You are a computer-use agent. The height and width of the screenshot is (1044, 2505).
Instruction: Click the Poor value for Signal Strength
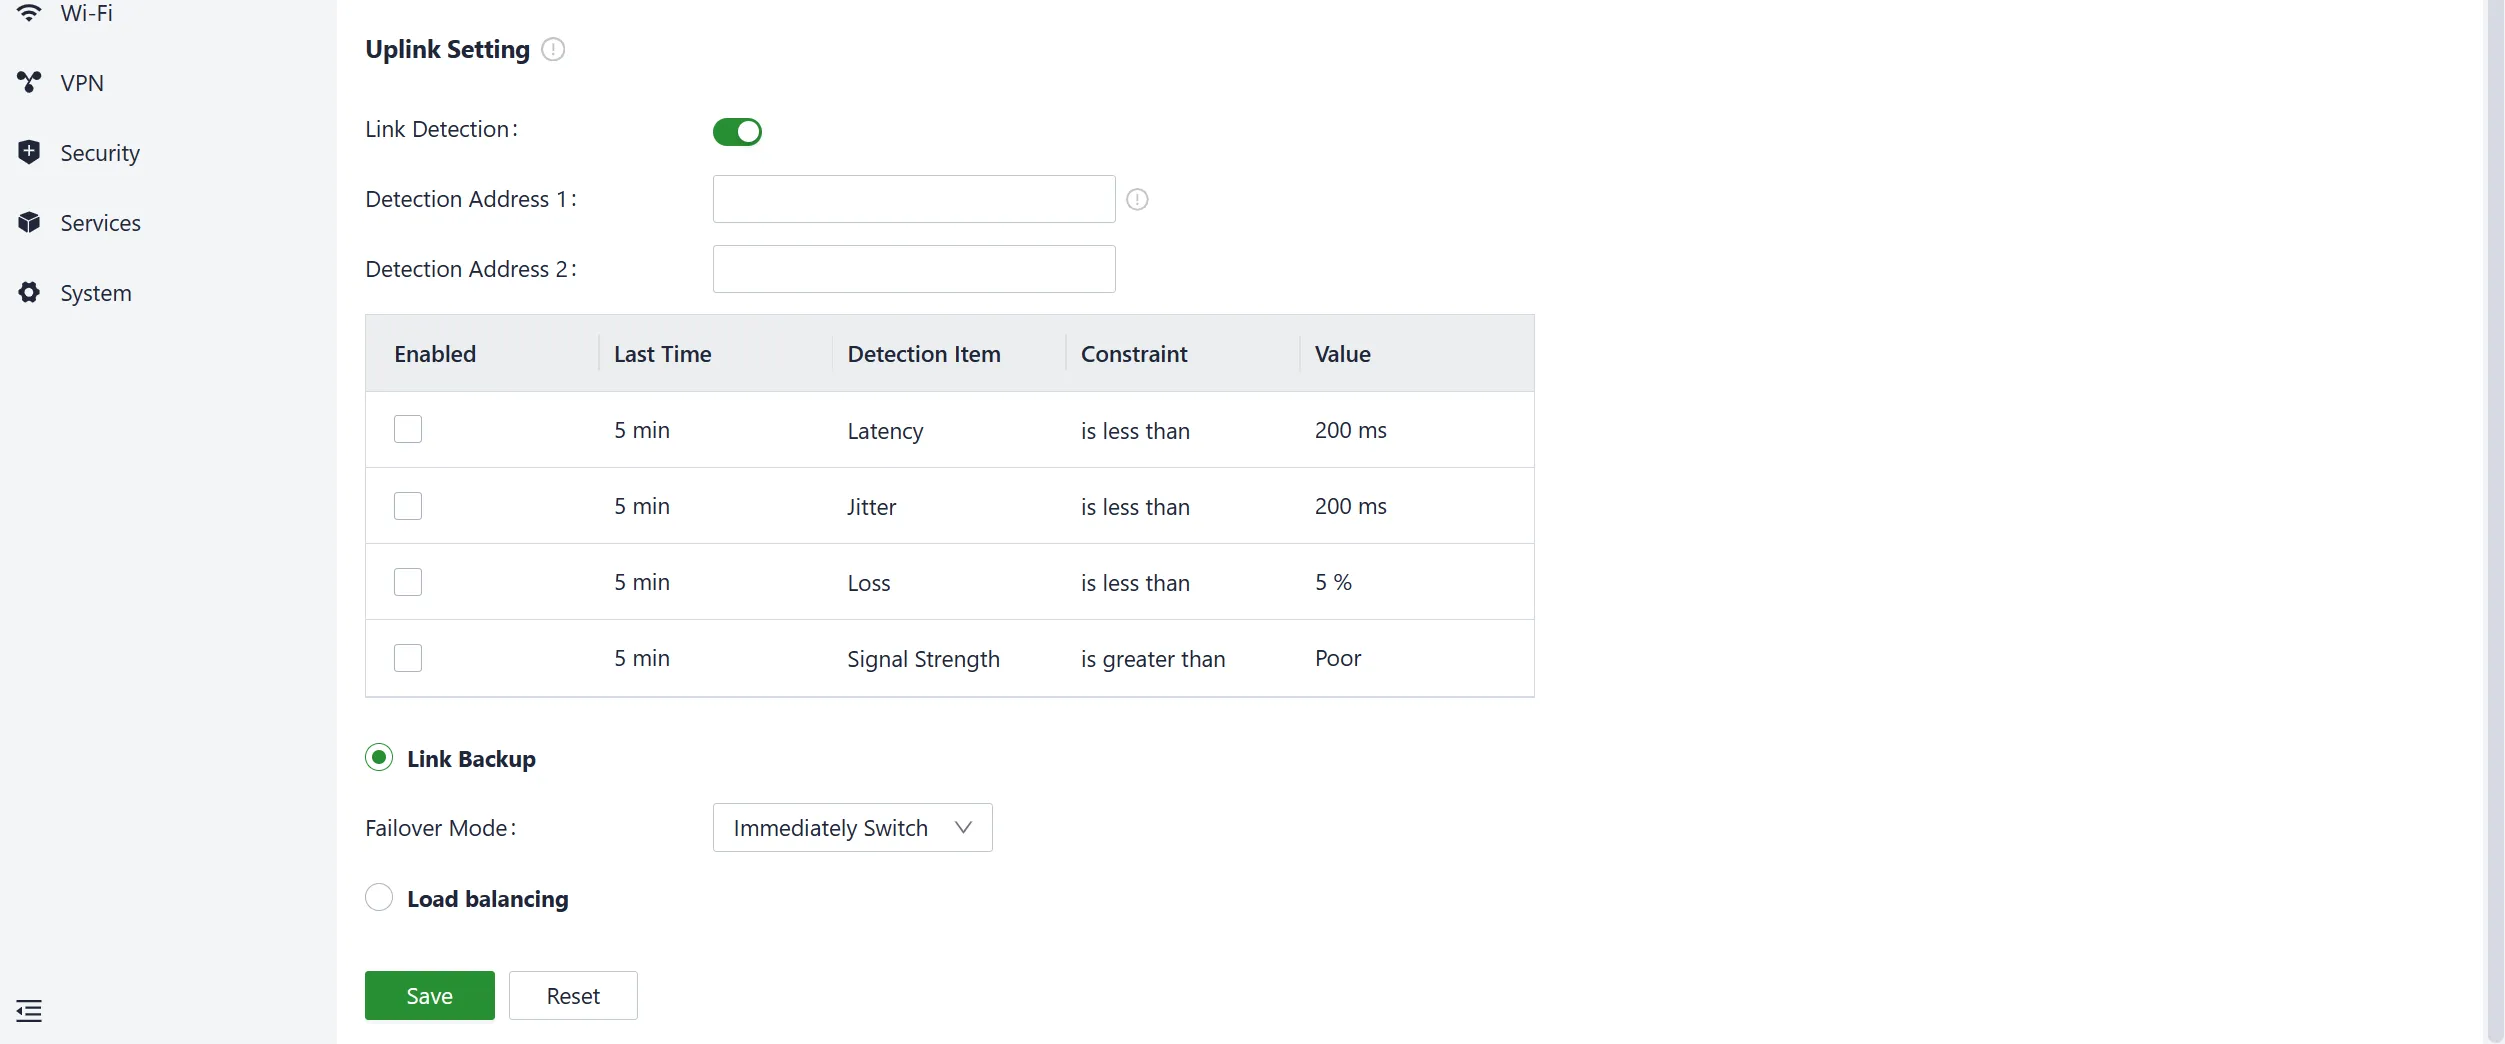click(x=1338, y=658)
